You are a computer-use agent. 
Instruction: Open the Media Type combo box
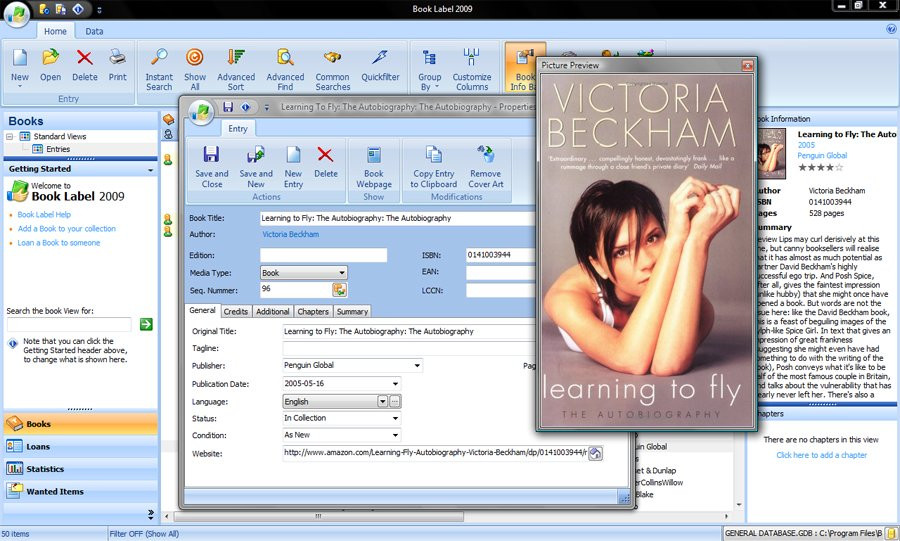click(304, 273)
